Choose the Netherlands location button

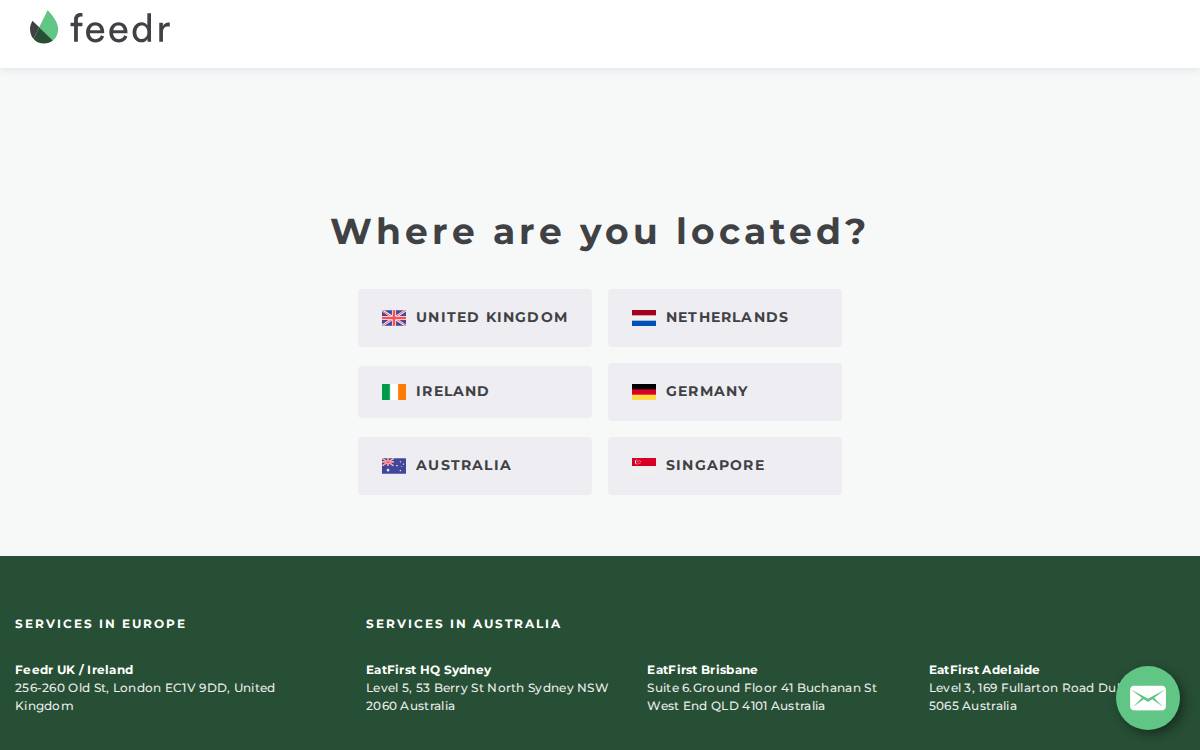point(725,318)
